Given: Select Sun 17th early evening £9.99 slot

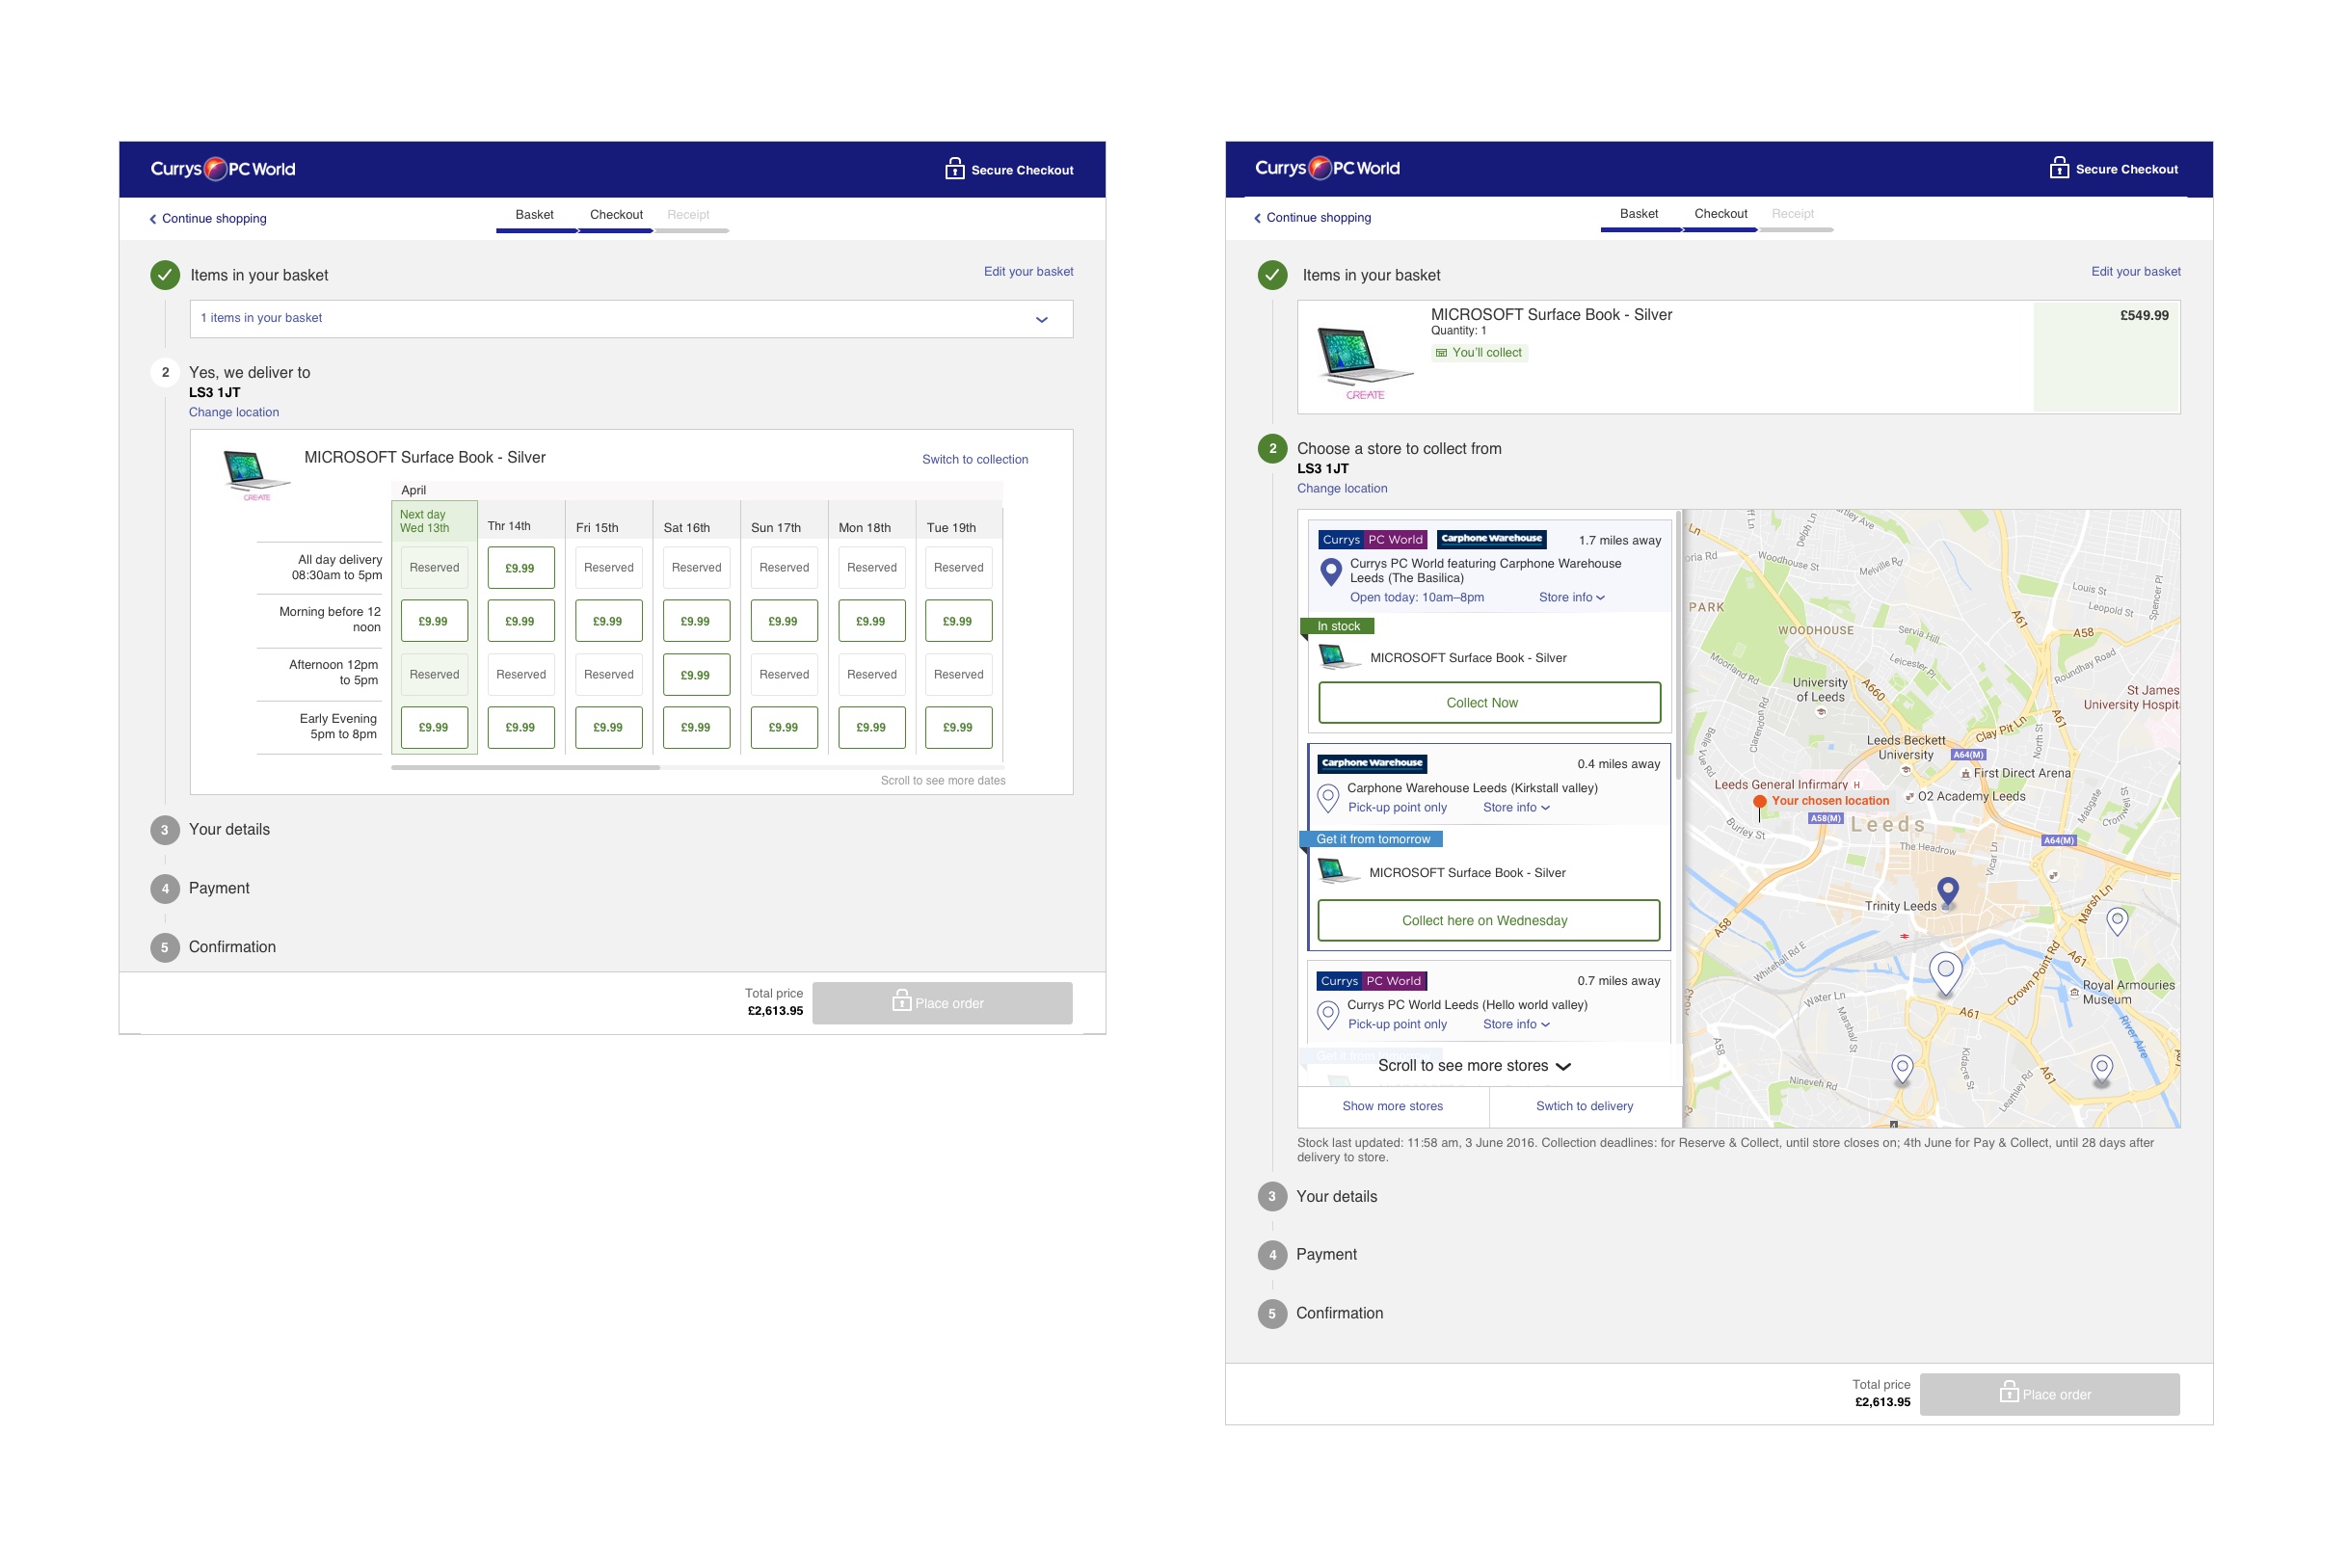Looking at the screenshot, I should tap(784, 728).
